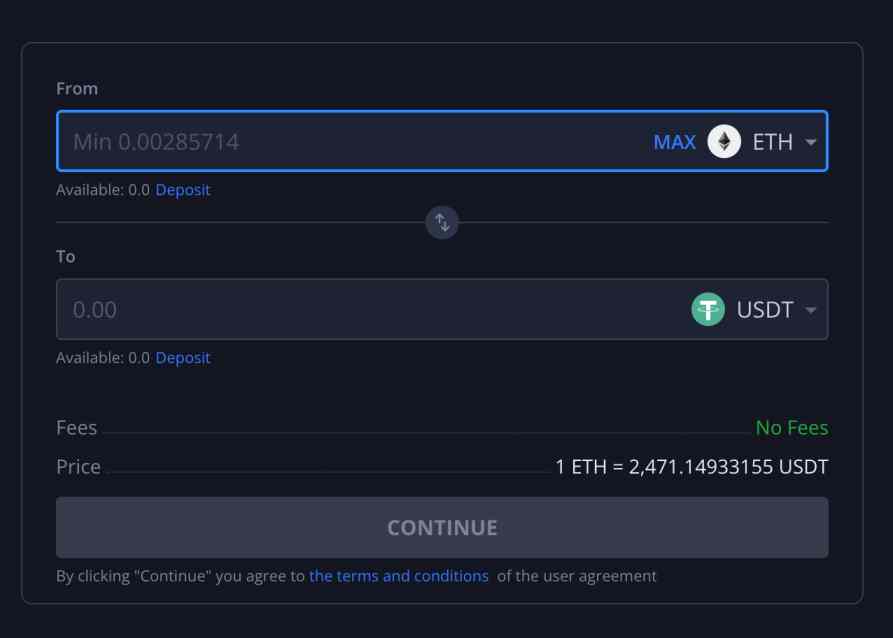Open the USDT currency selector label
The width and height of the screenshot is (893, 638).
point(764,310)
